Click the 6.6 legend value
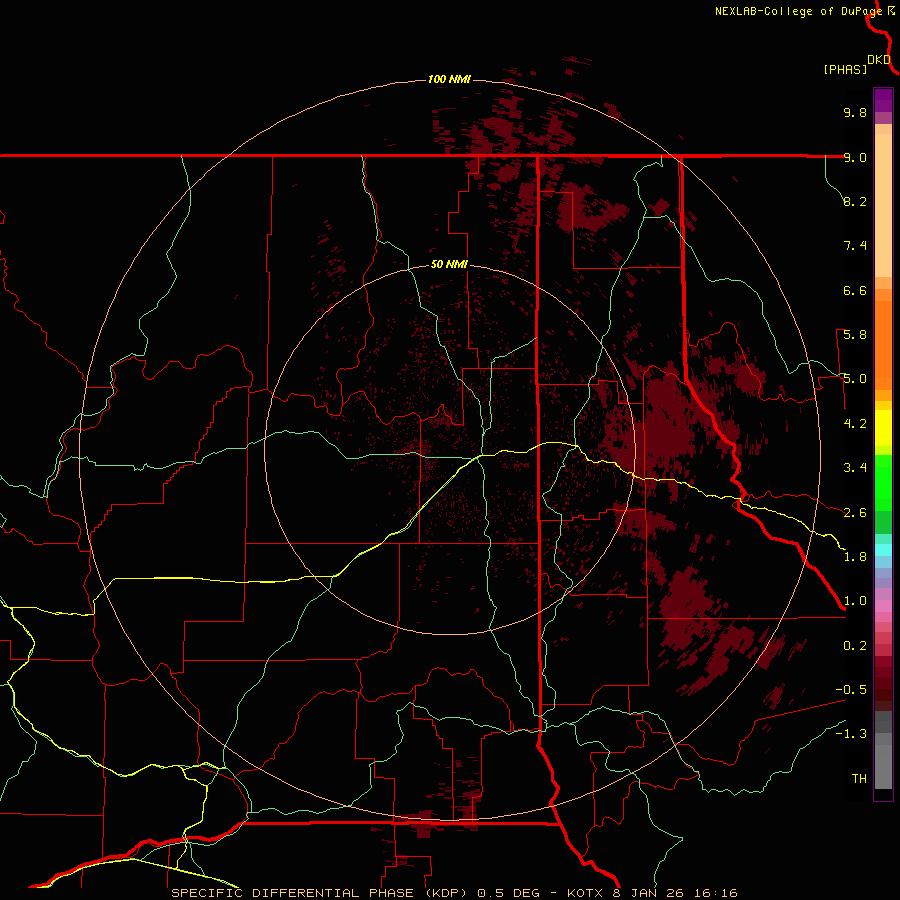This screenshot has width=900, height=900. coord(855,290)
